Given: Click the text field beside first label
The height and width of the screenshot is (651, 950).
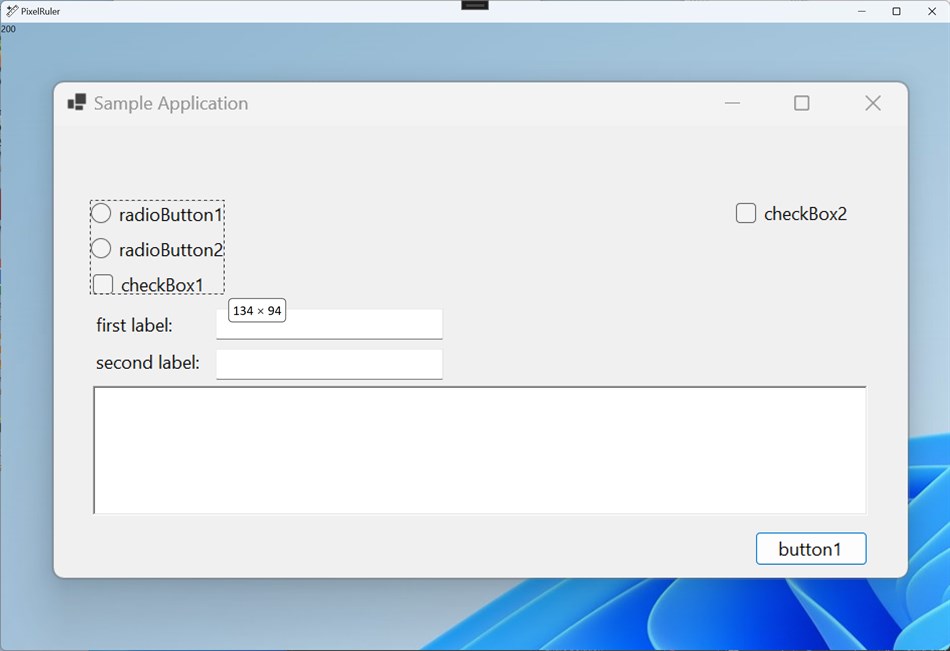Looking at the screenshot, I should [x=329, y=324].
